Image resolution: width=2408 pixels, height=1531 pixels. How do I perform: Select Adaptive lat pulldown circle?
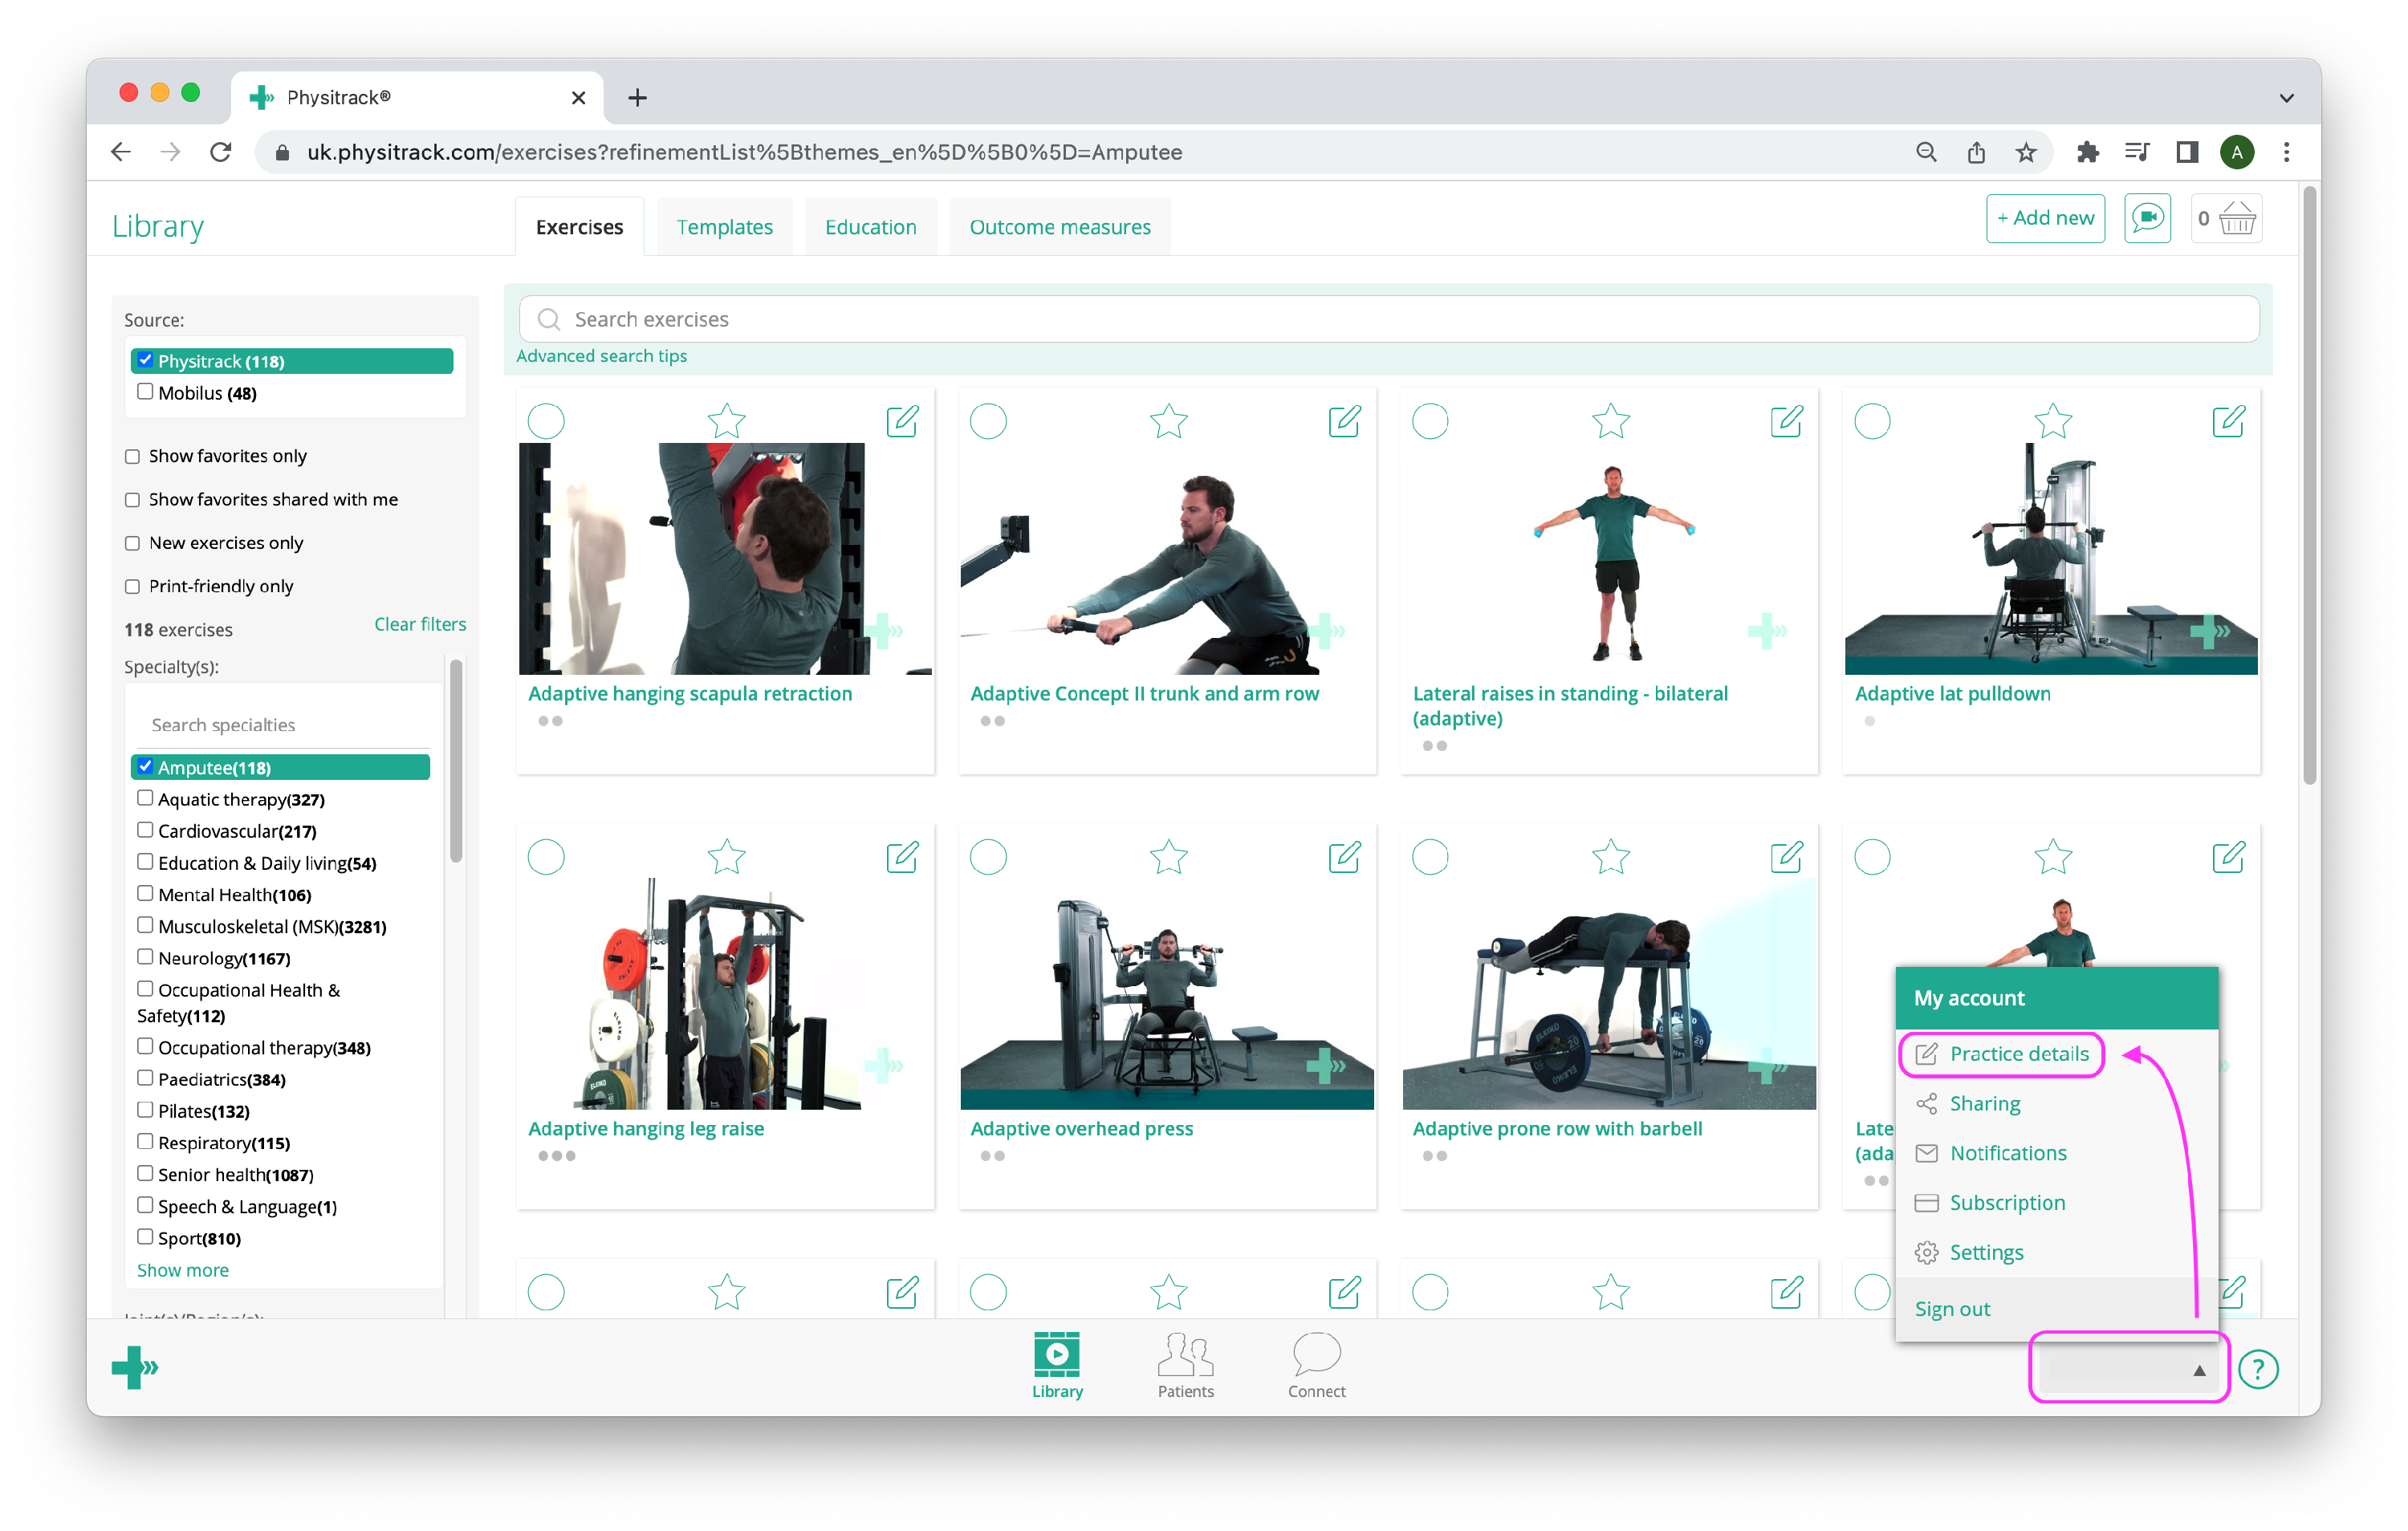click(x=1872, y=421)
